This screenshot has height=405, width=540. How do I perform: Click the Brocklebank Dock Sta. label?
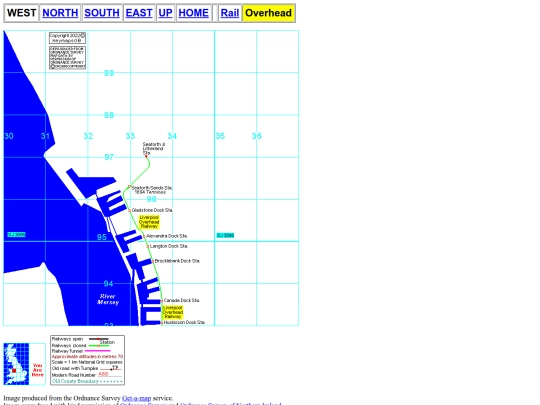(x=177, y=261)
